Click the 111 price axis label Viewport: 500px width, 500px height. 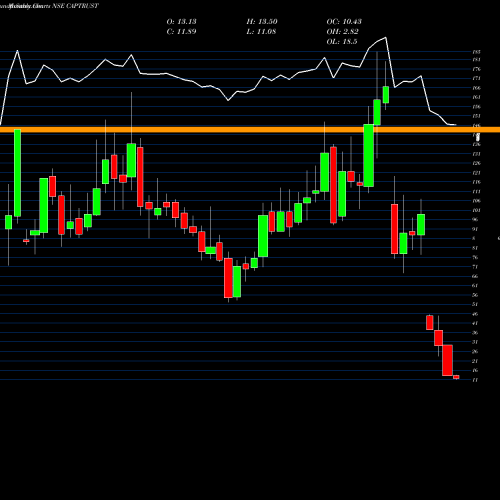tap(476, 191)
